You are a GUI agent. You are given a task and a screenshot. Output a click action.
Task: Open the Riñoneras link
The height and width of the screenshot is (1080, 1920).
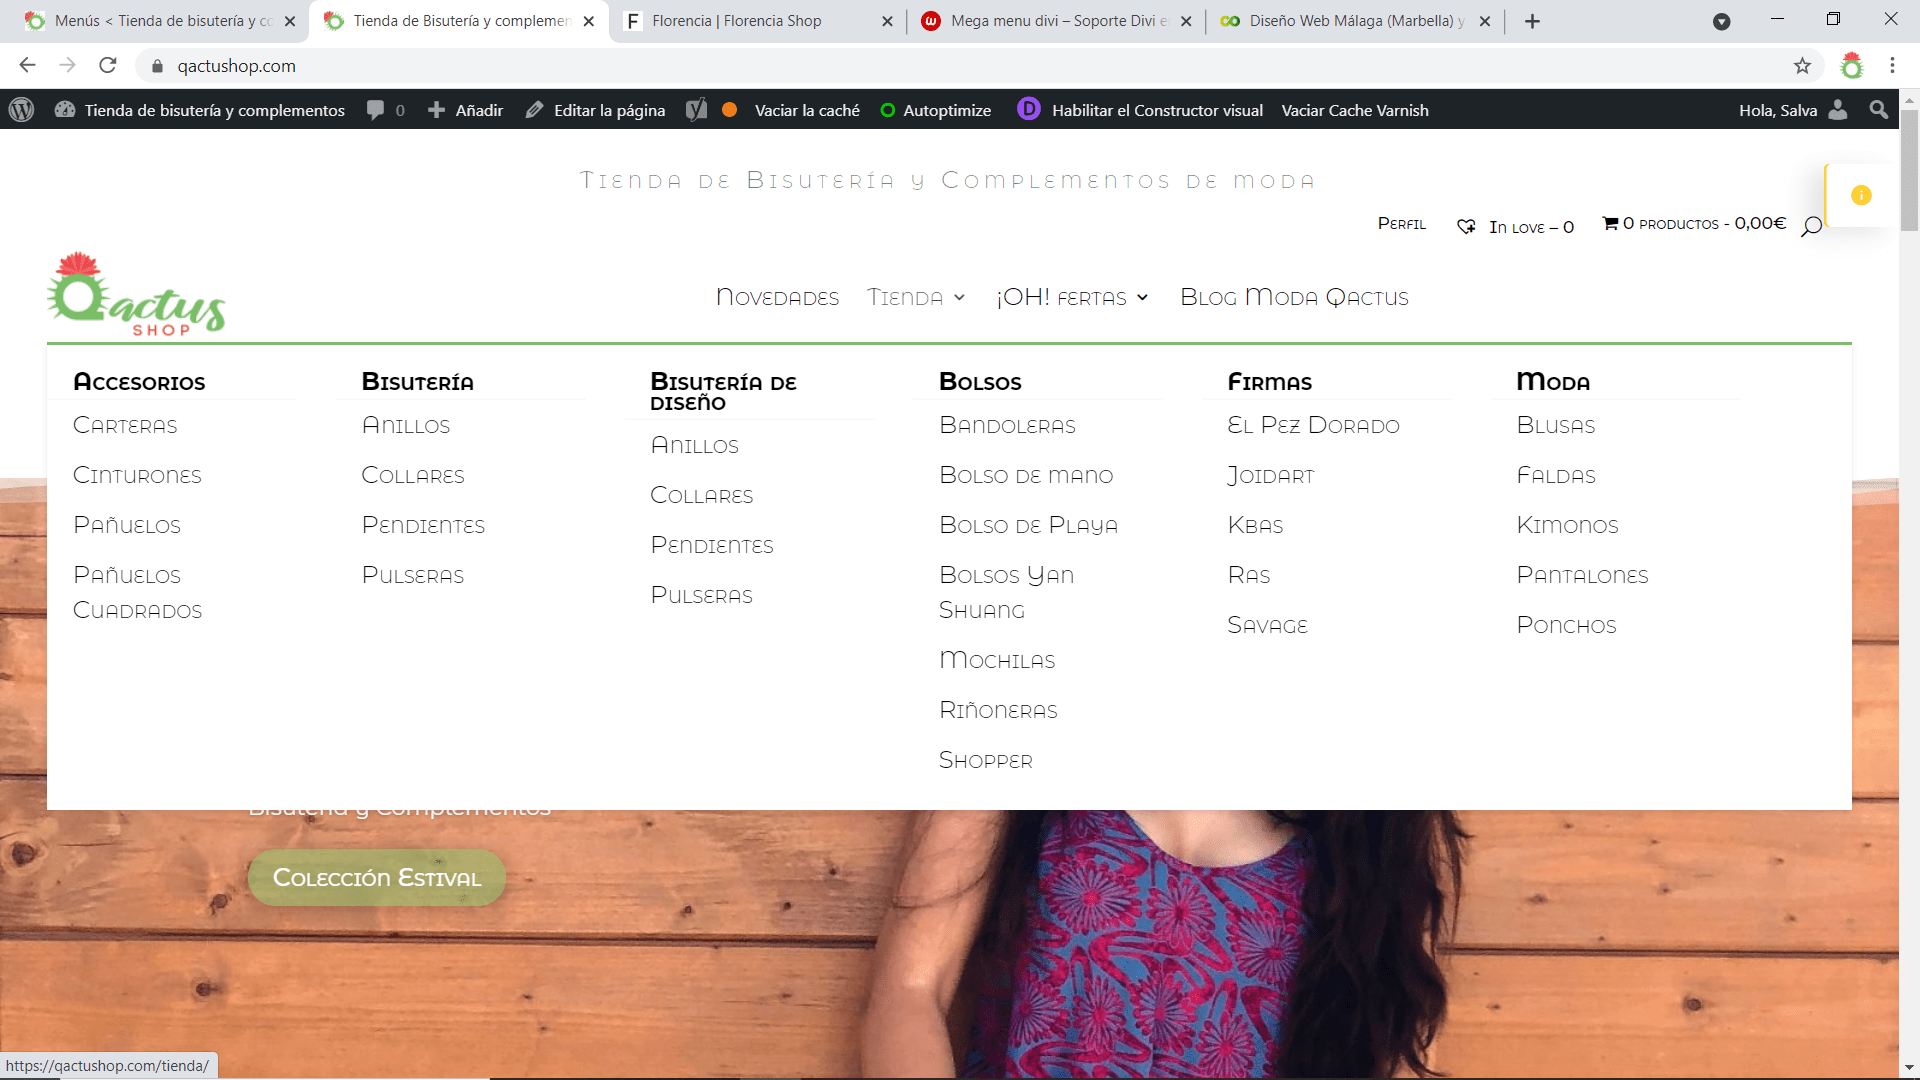(x=998, y=710)
